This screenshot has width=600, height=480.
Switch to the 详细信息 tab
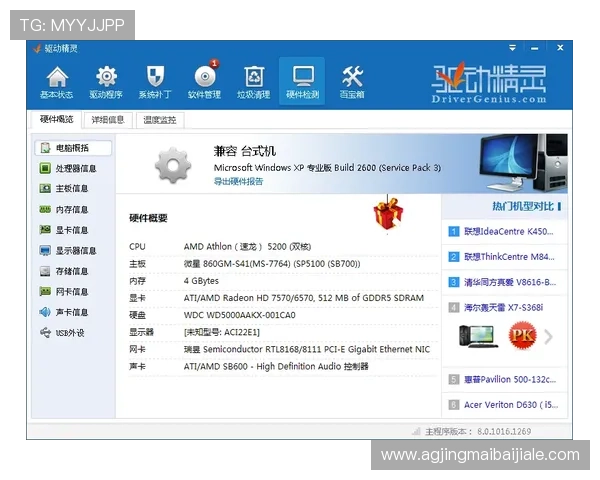coord(108,120)
